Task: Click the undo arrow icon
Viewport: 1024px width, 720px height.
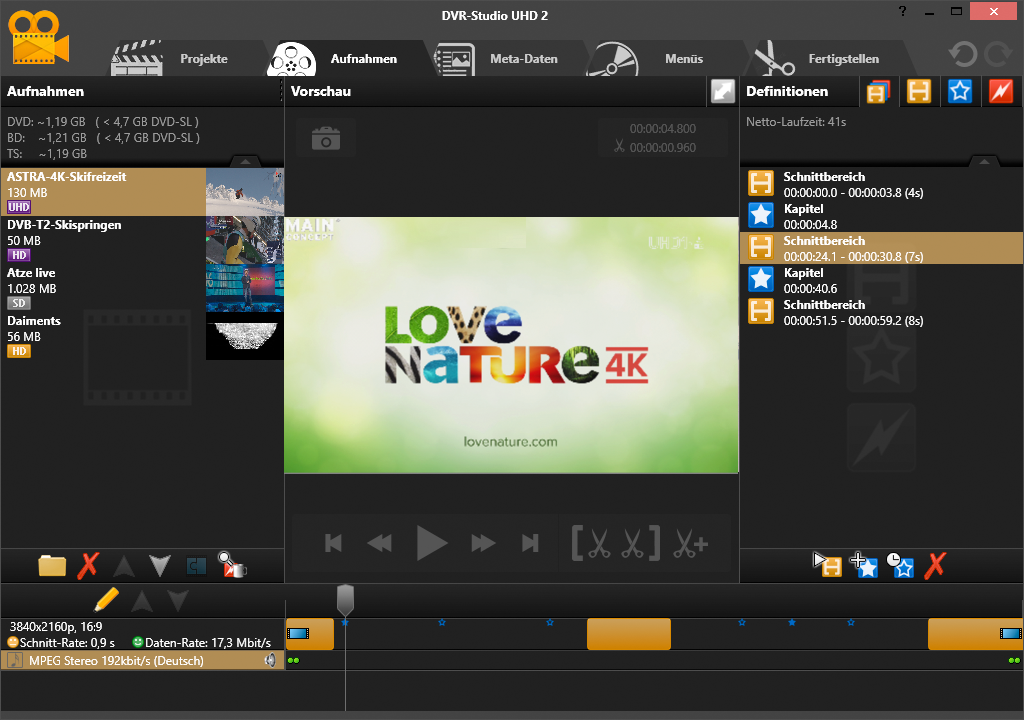Action: pyautogui.click(x=963, y=55)
